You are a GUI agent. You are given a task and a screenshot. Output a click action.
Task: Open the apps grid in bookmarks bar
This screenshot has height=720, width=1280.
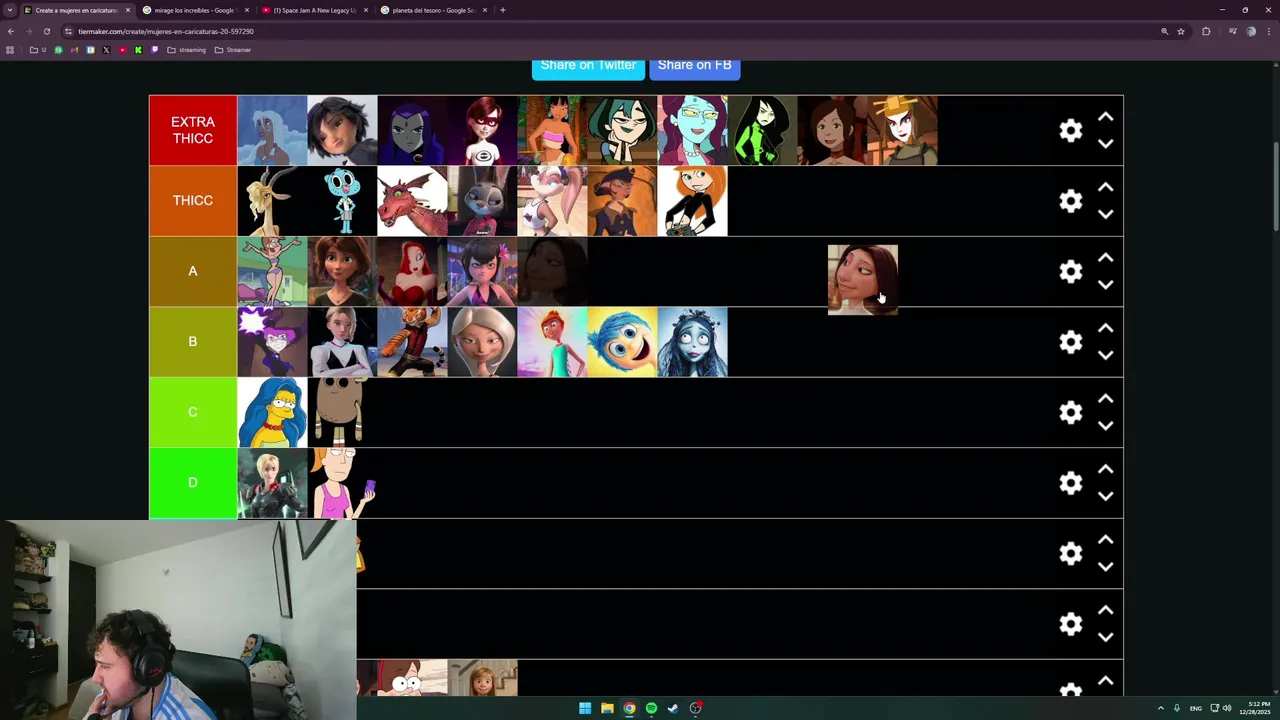[x=10, y=50]
